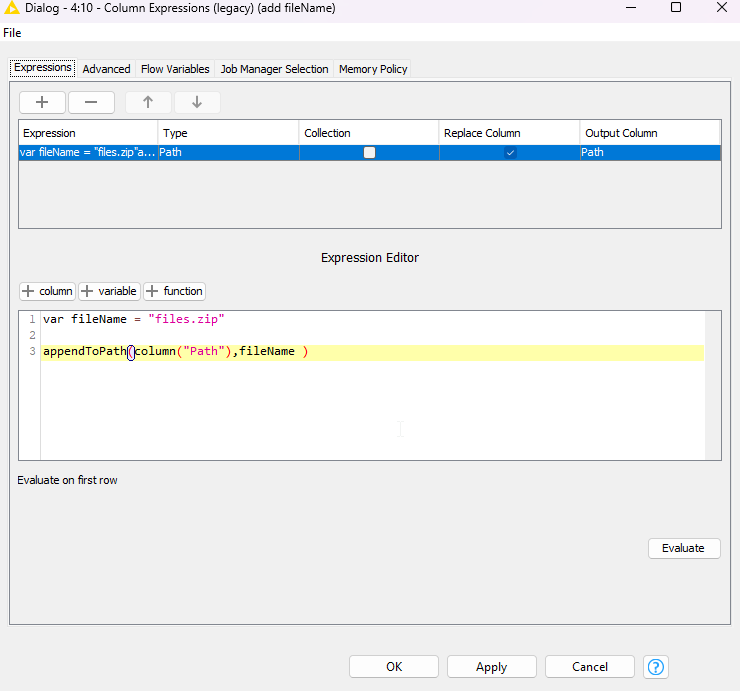740x691 pixels.
Task: Remove selected expression with minus icon
Action: (91, 102)
